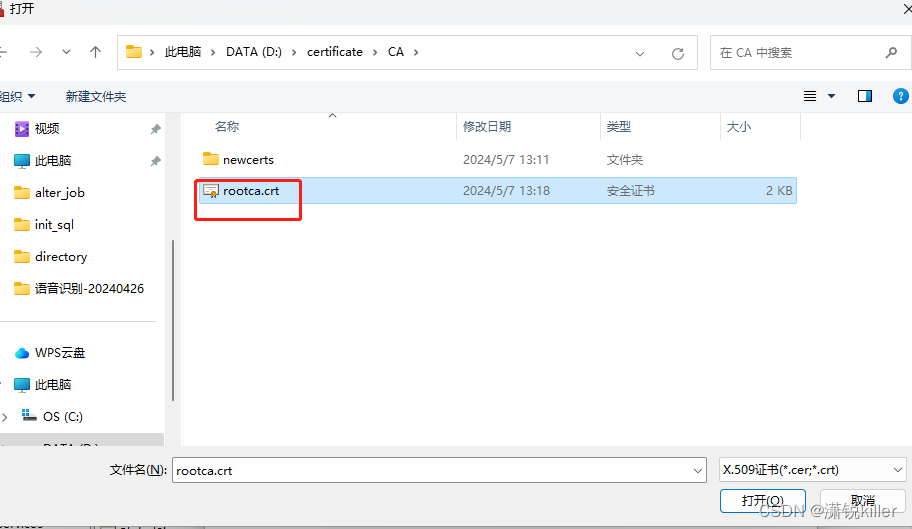
Task: Open address bar history dropdown
Action: coord(640,53)
